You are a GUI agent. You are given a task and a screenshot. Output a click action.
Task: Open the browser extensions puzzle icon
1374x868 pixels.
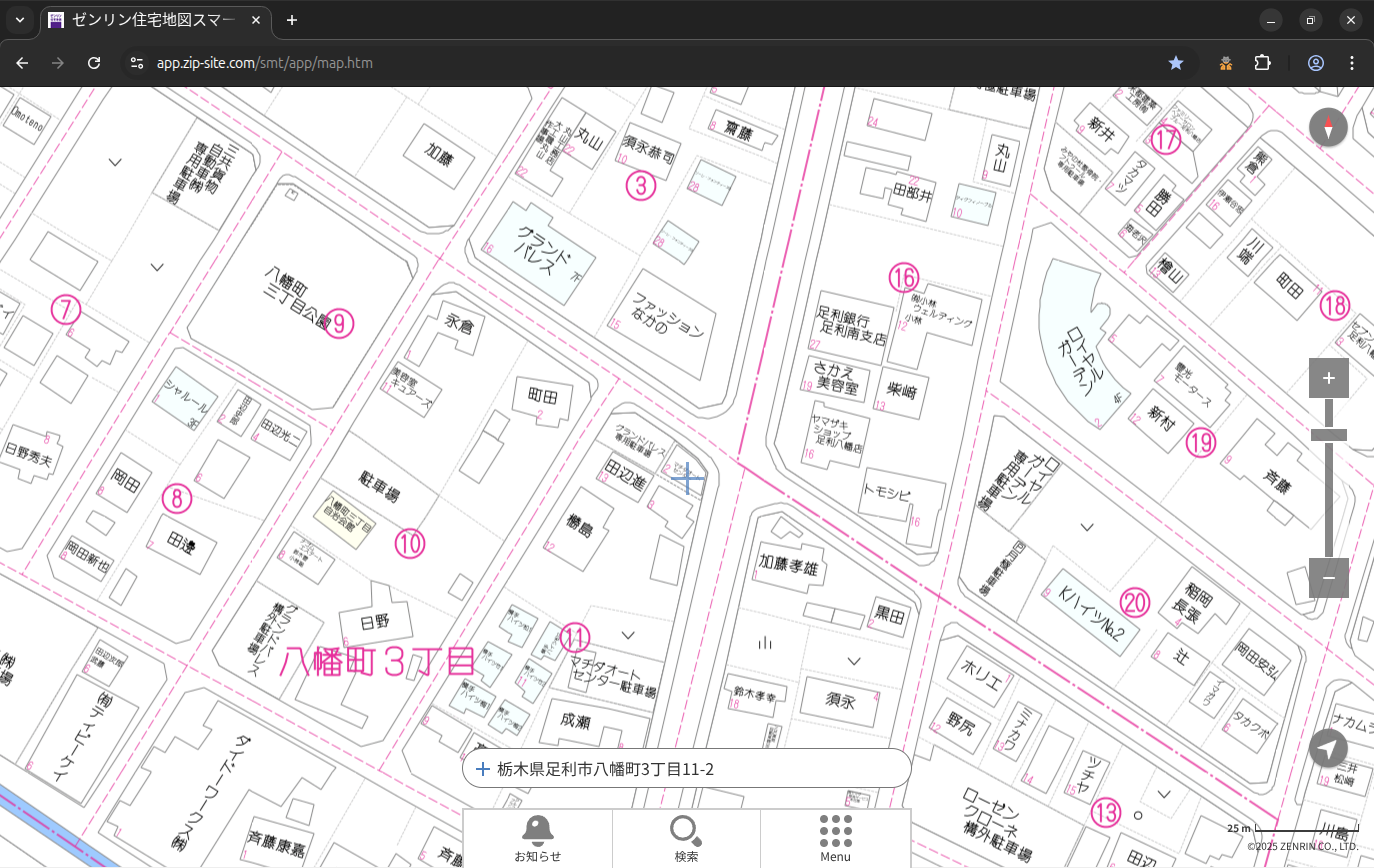1263,63
